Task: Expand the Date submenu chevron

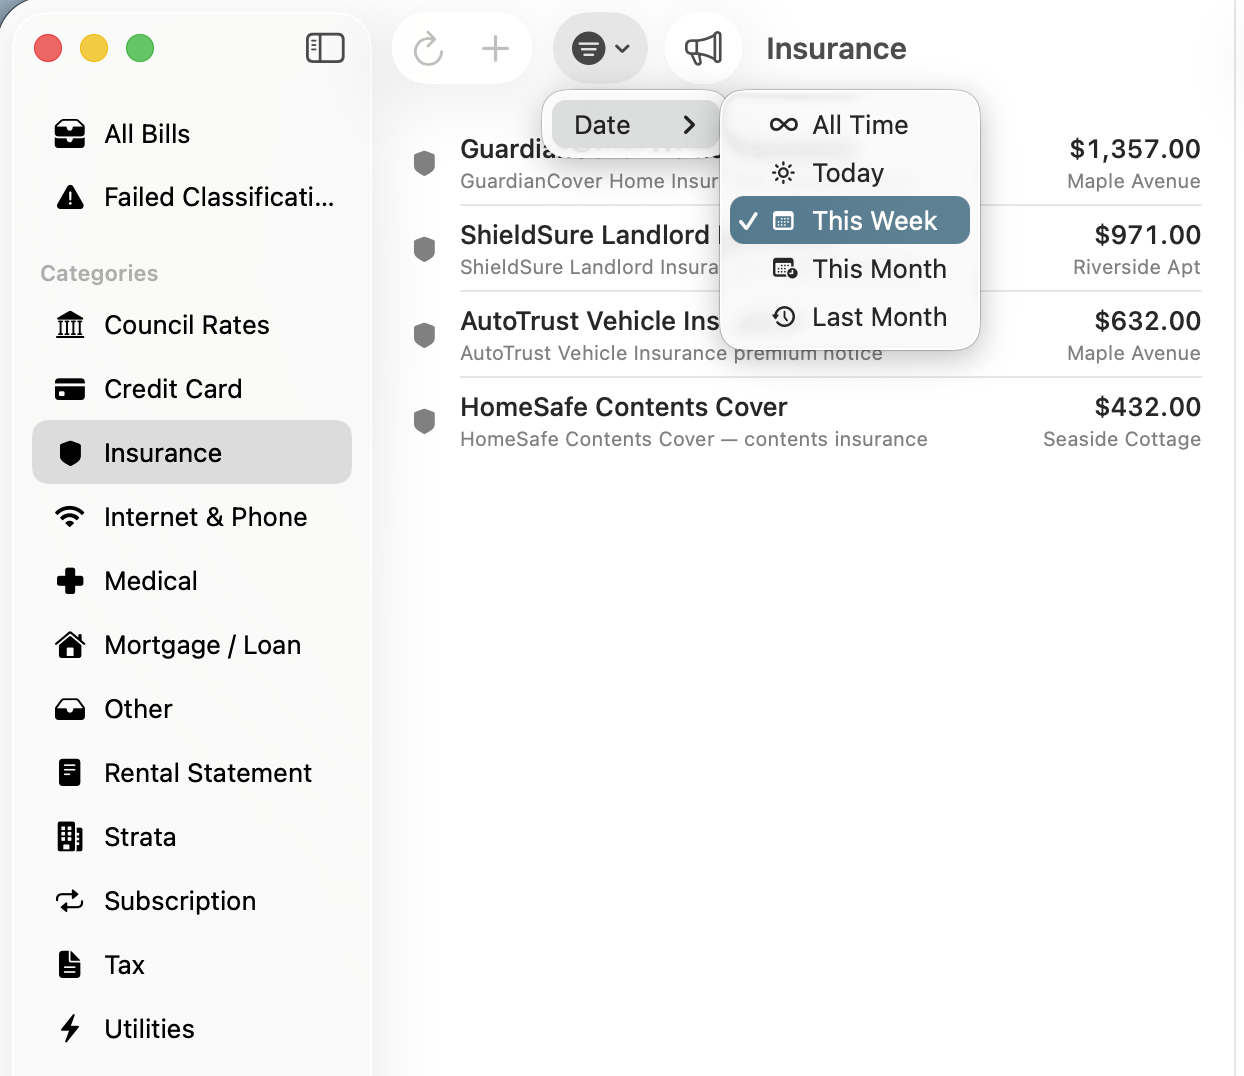Action: click(x=689, y=125)
